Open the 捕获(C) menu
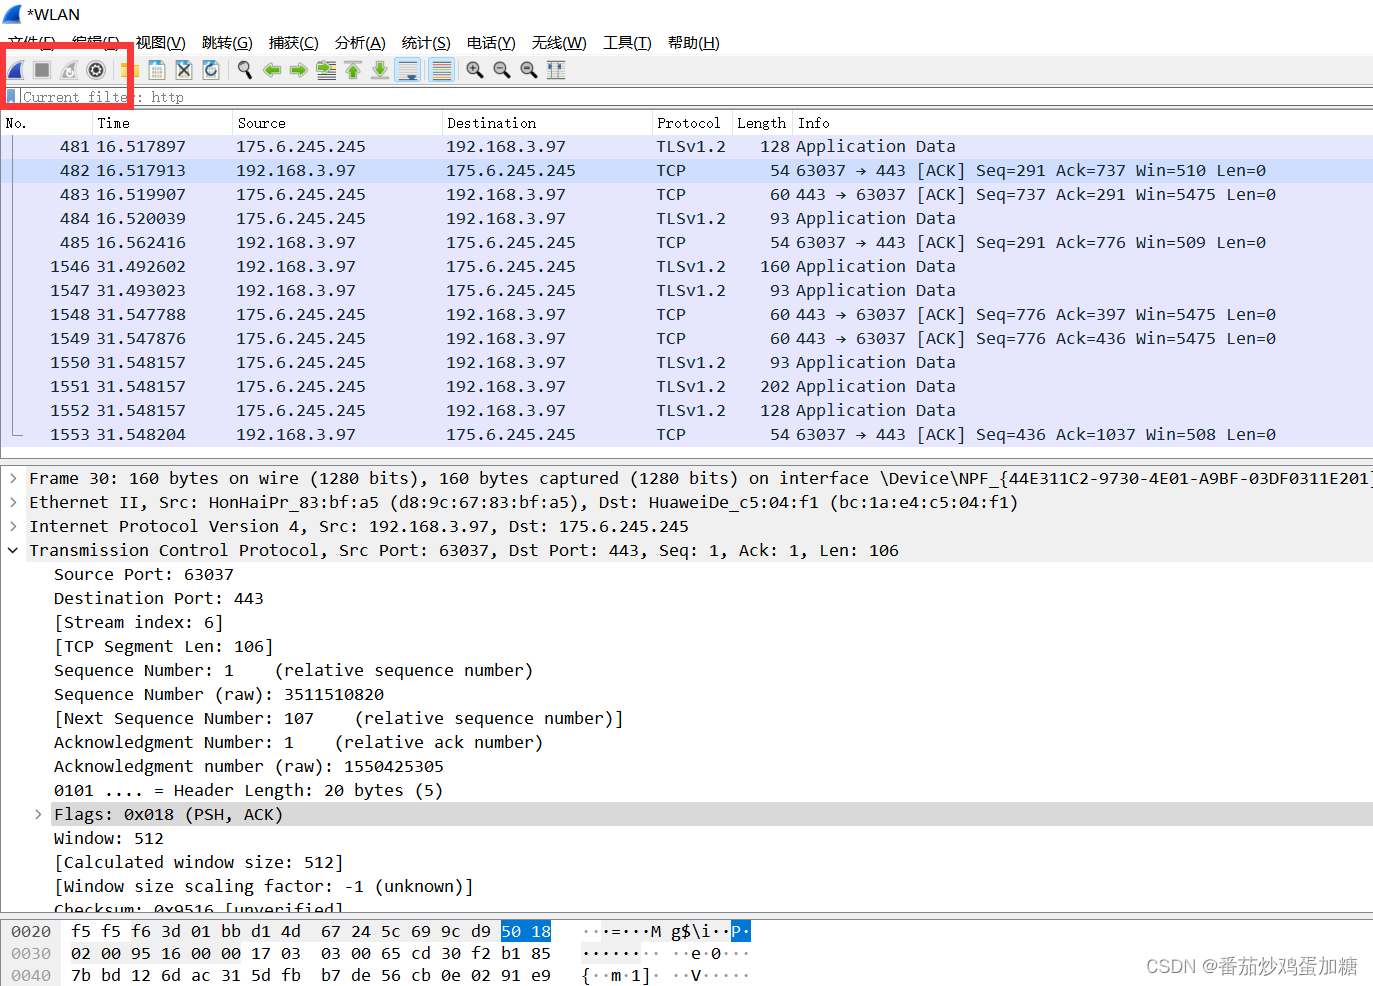1373x986 pixels. (294, 42)
